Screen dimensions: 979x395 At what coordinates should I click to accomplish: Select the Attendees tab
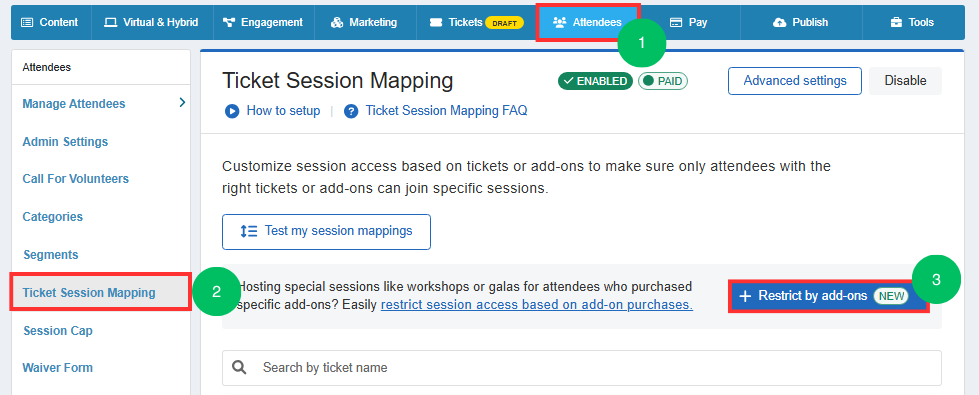point(588,22)
